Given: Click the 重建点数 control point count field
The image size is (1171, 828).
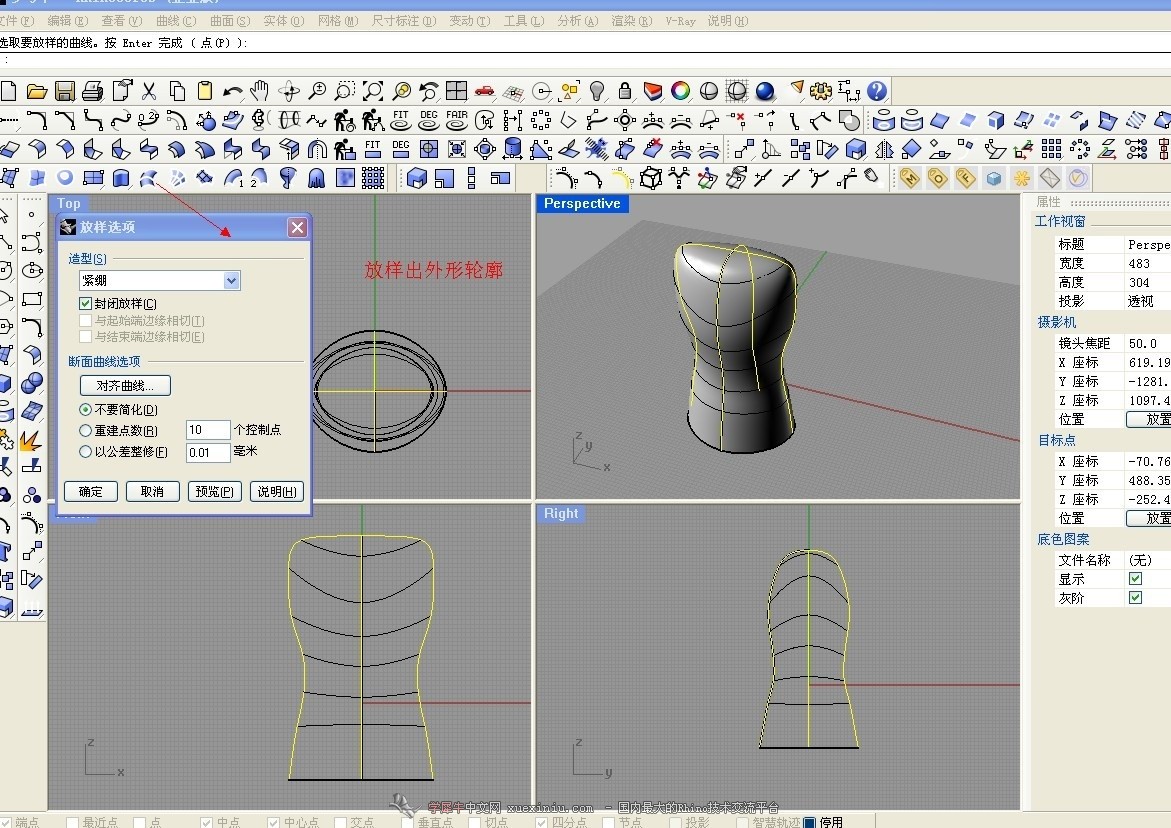Looking at the screenshot, I should (x=208, y=430).
